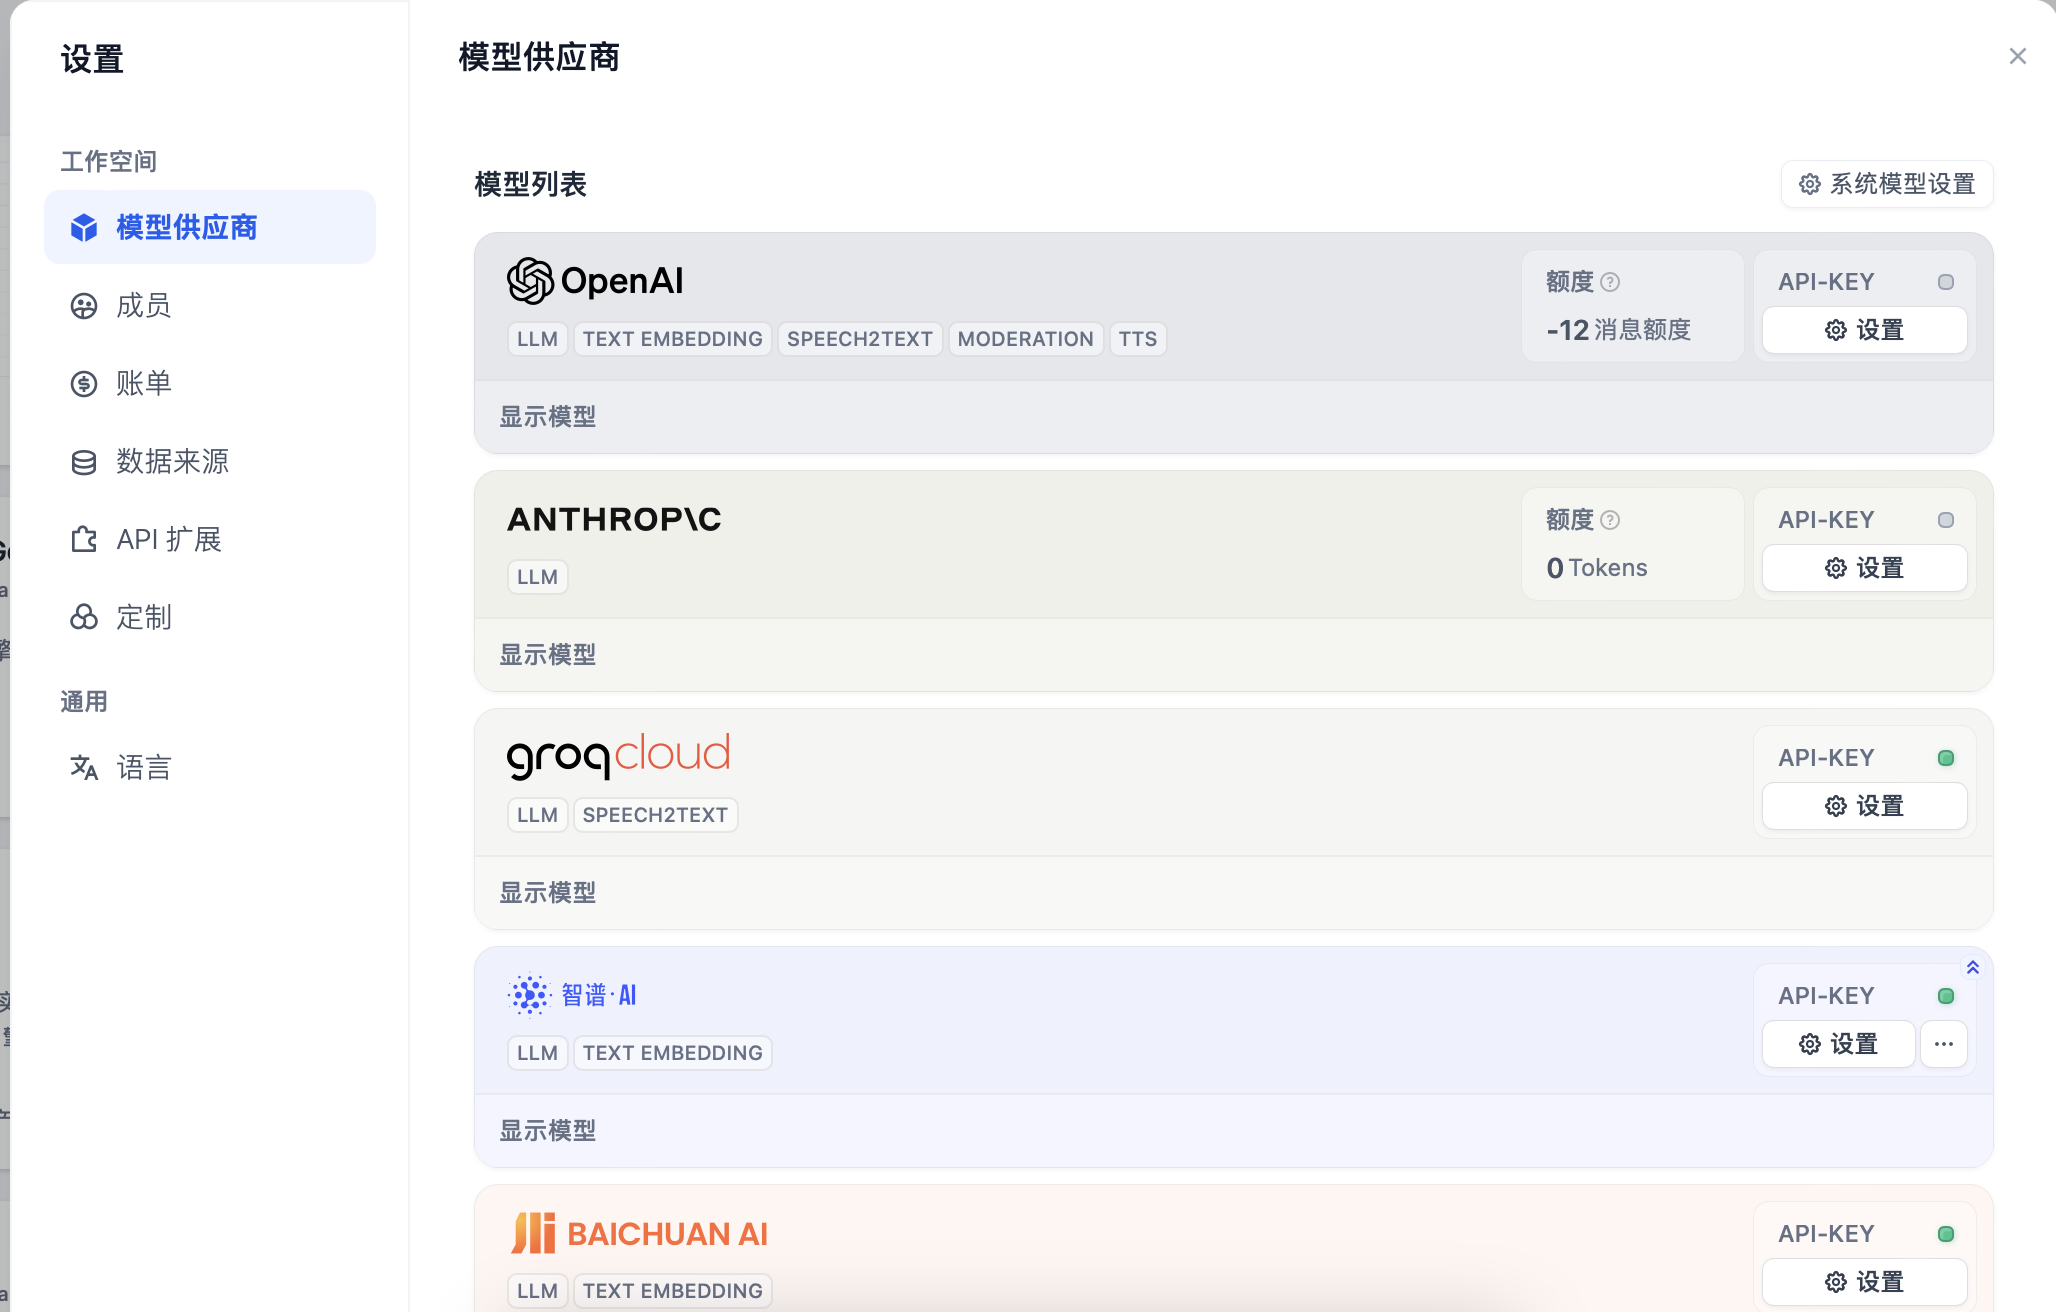Click OpenAI SPEECH2TEXT tag
Viewport: 2056px width, 1312px height.
pos(860,339)
